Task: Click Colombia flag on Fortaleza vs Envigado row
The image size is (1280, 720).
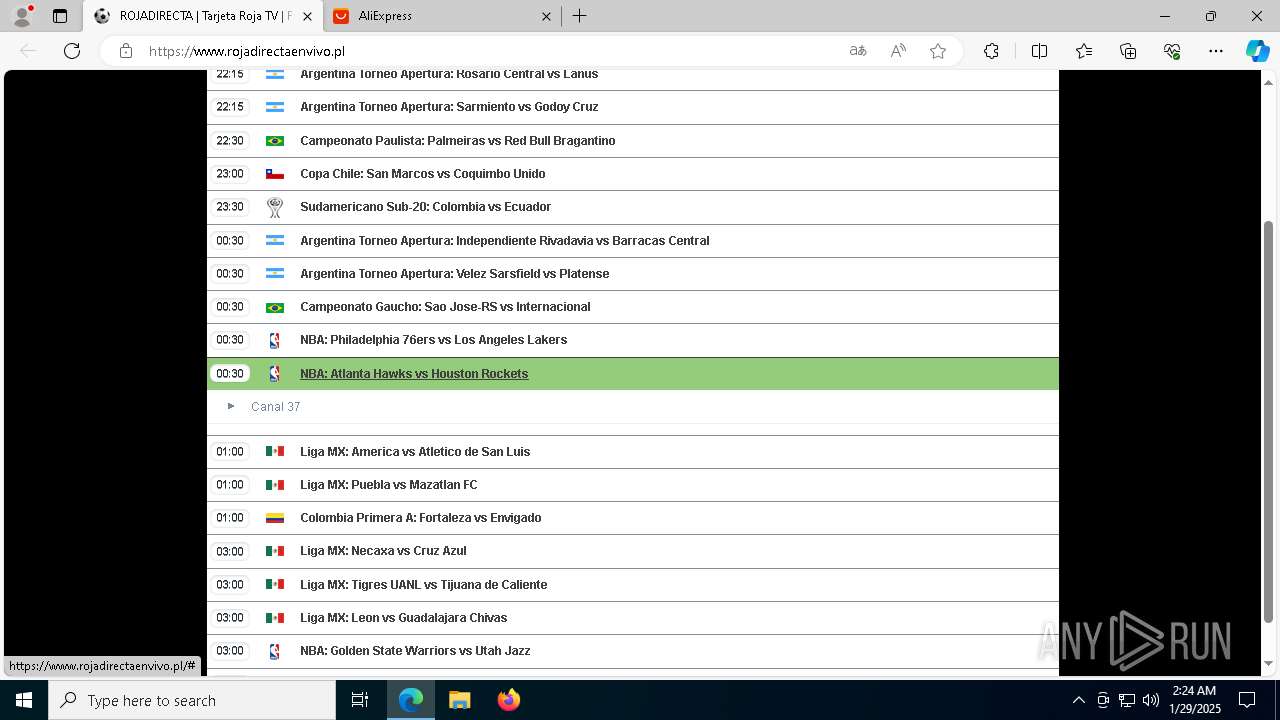Action: (274, 518)
